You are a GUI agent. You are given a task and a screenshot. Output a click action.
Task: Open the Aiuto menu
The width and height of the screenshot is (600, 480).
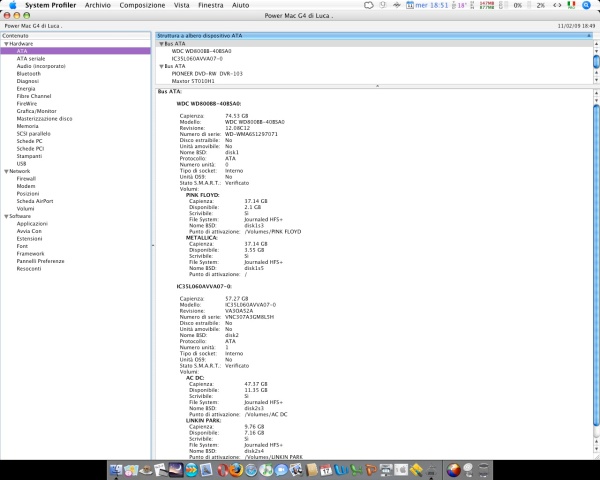coord(240,5)
